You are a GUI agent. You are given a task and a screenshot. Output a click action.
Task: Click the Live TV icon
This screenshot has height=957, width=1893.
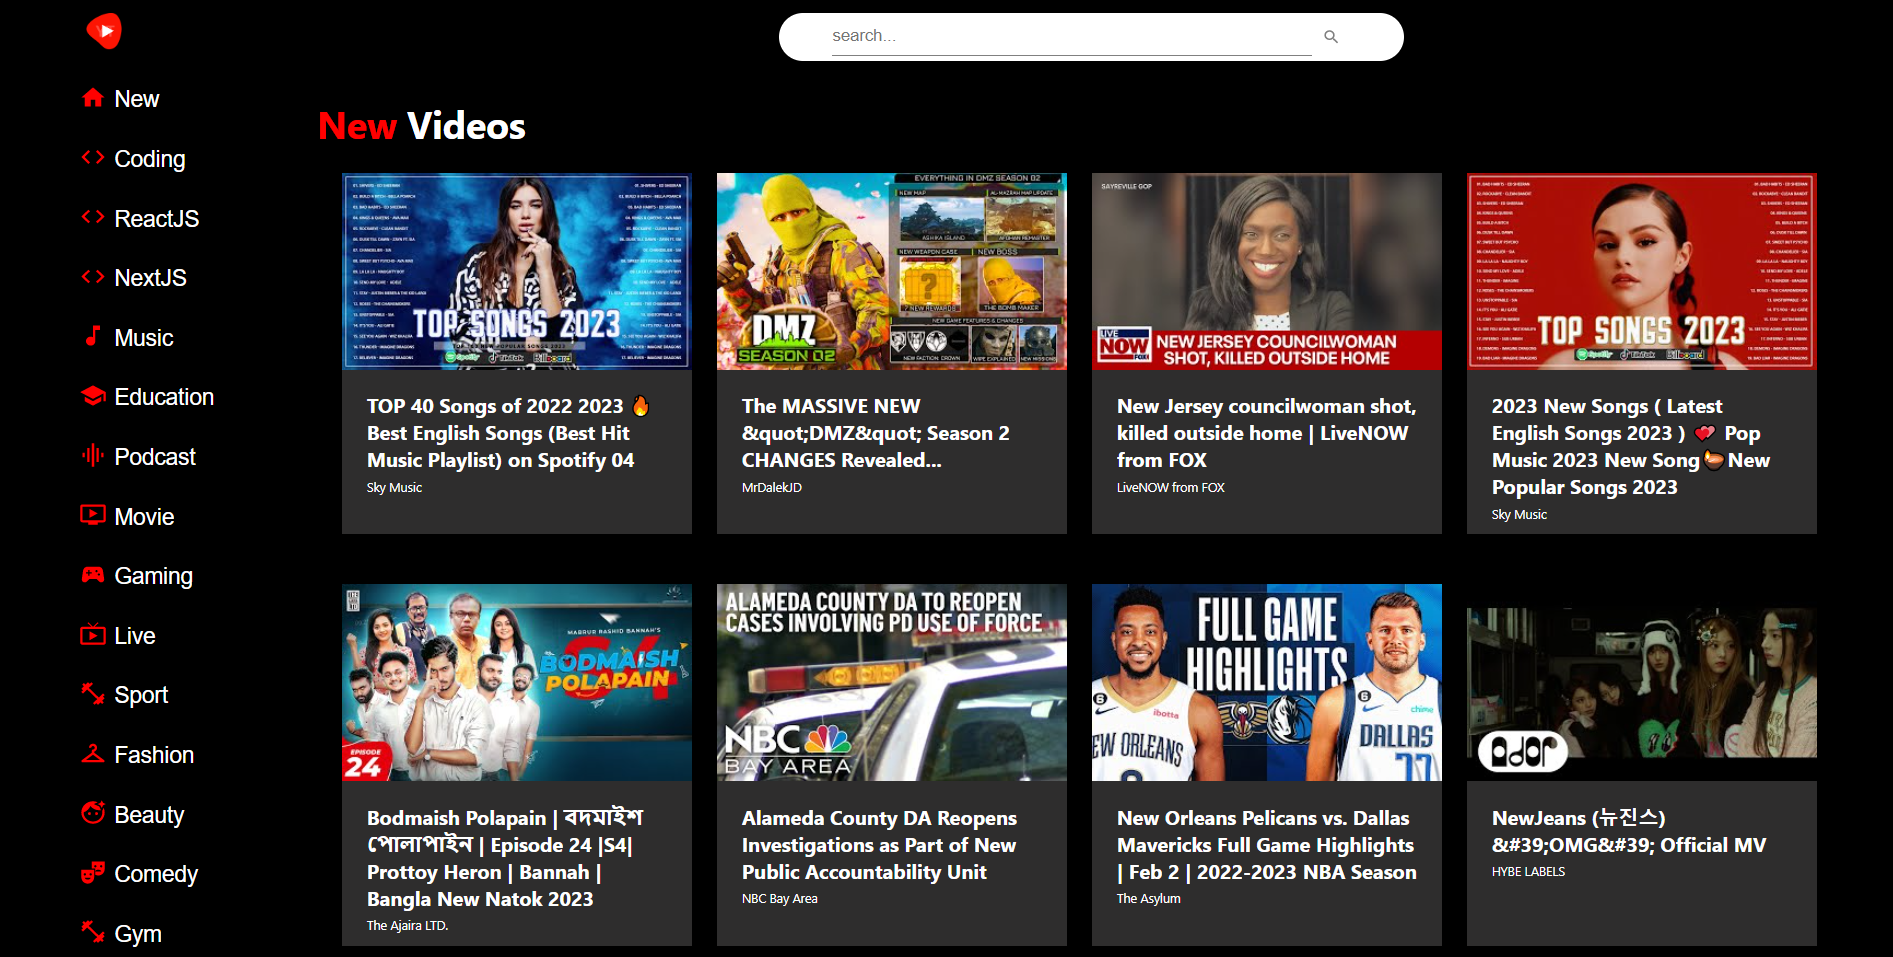tap(93, 634)
